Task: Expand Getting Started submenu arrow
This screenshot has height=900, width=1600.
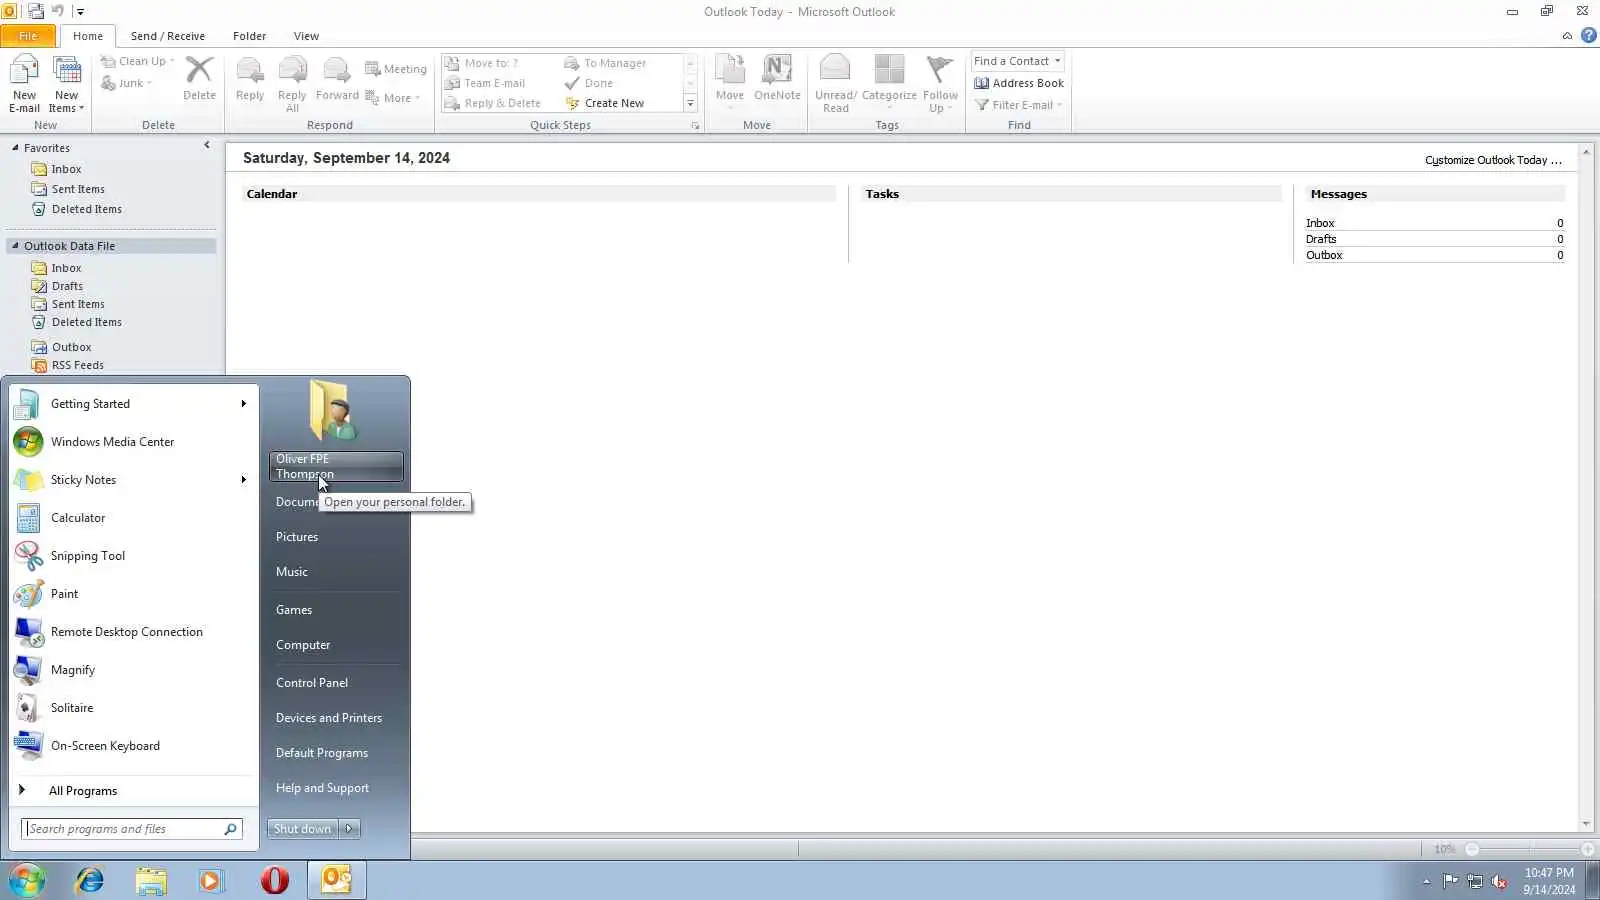Action: click(x=243, y=404)
